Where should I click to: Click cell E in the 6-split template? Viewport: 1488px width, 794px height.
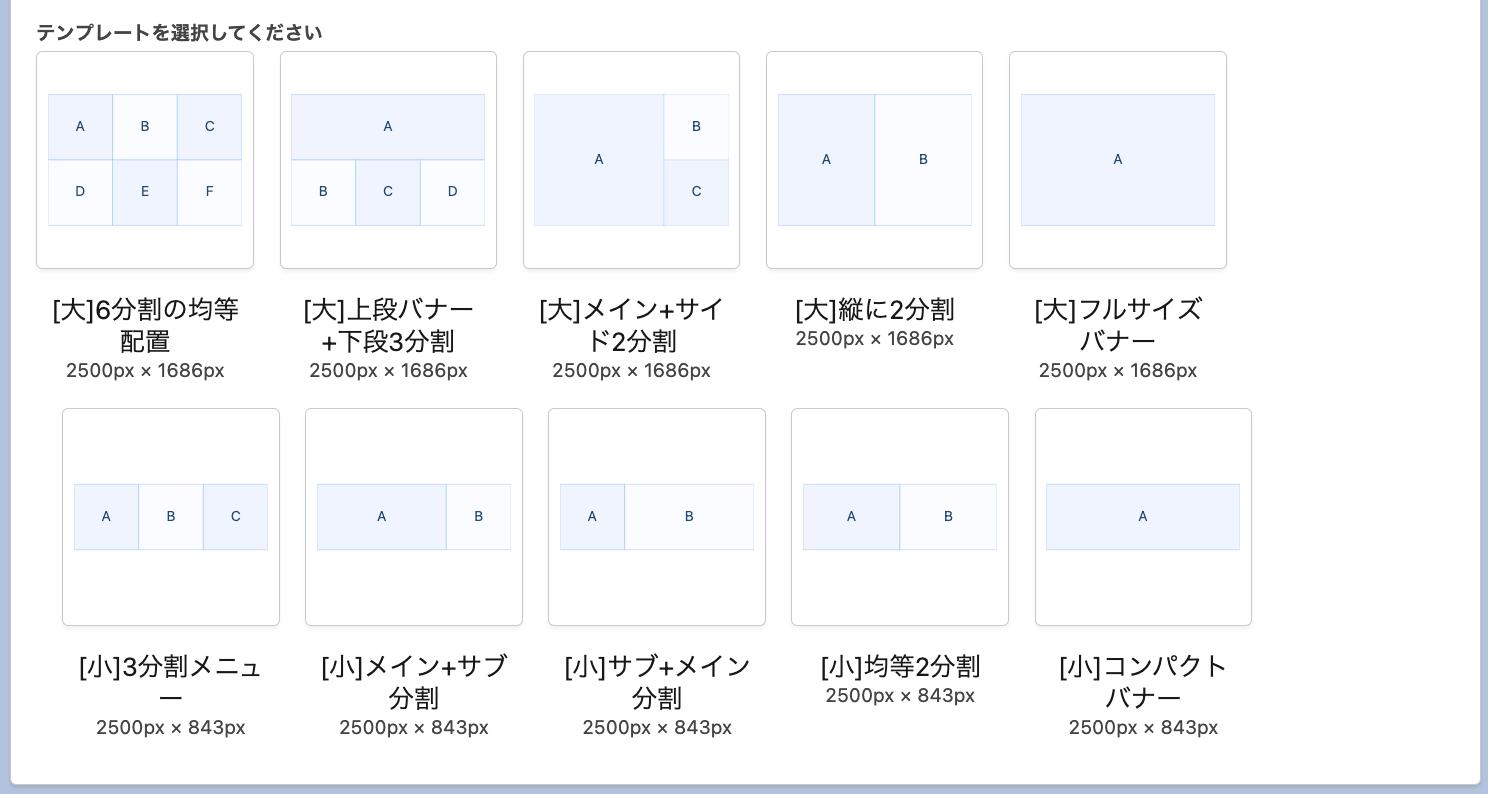[x=145, y=191]
